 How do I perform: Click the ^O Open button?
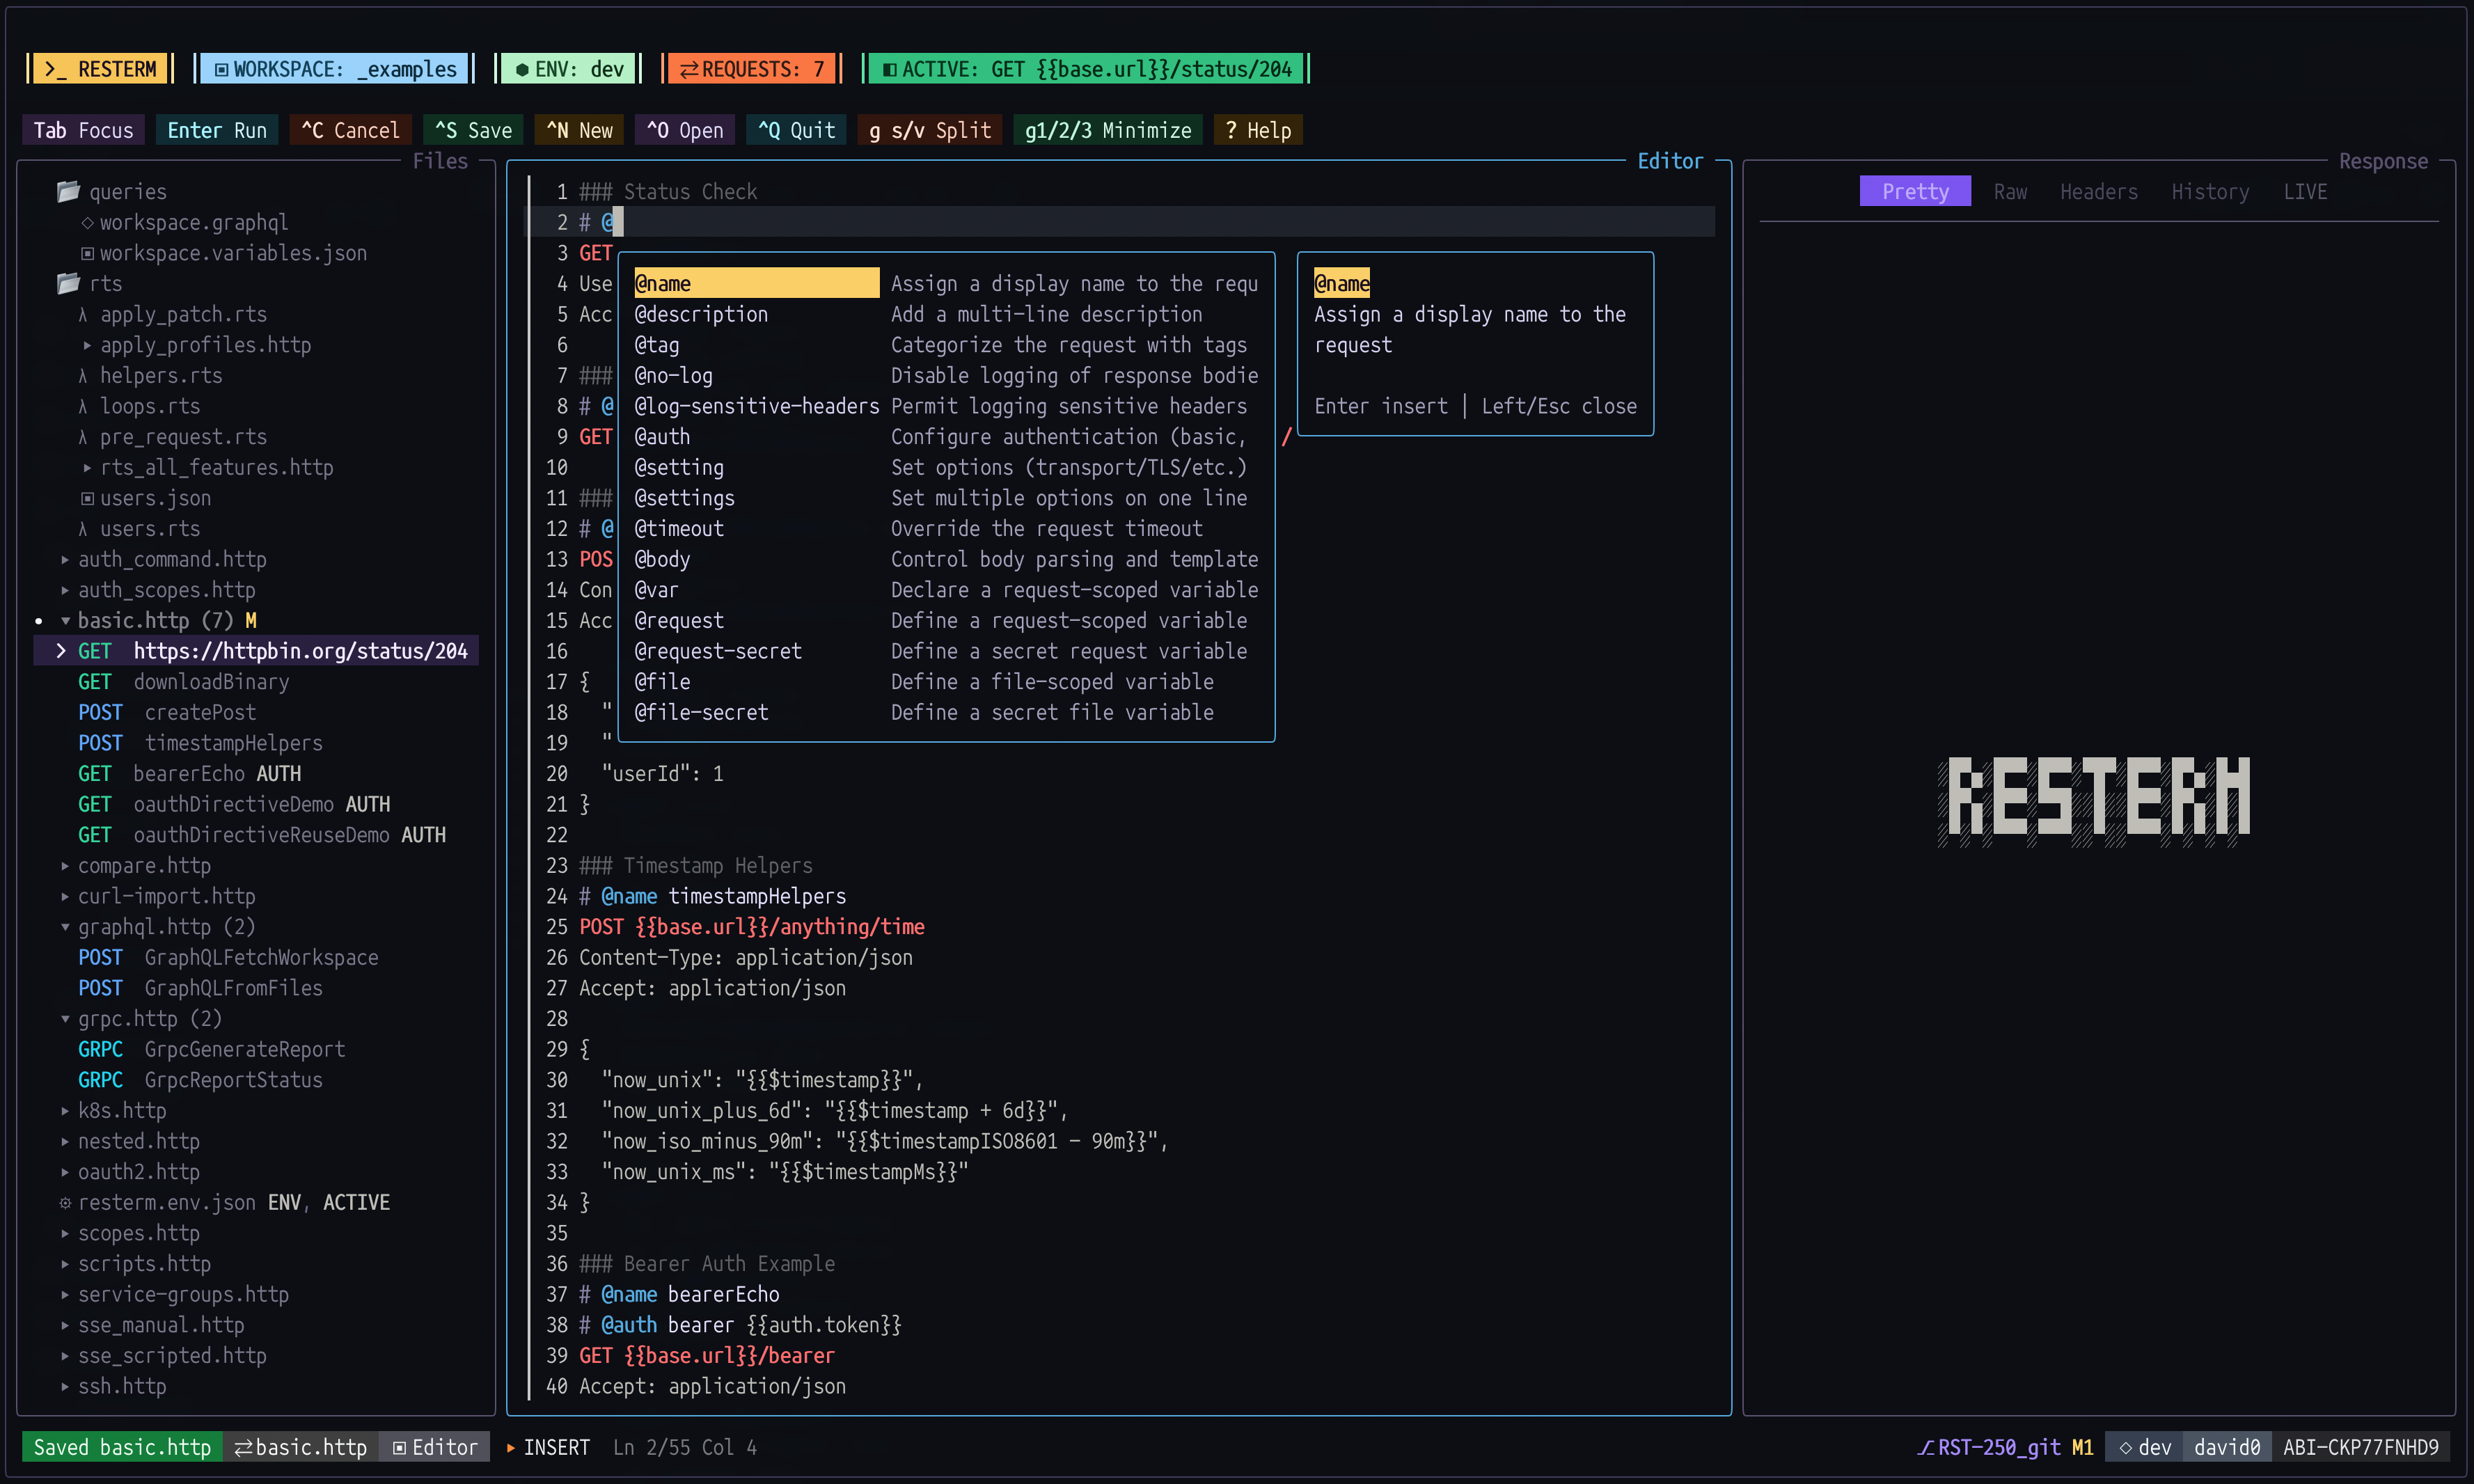[685, 130]
